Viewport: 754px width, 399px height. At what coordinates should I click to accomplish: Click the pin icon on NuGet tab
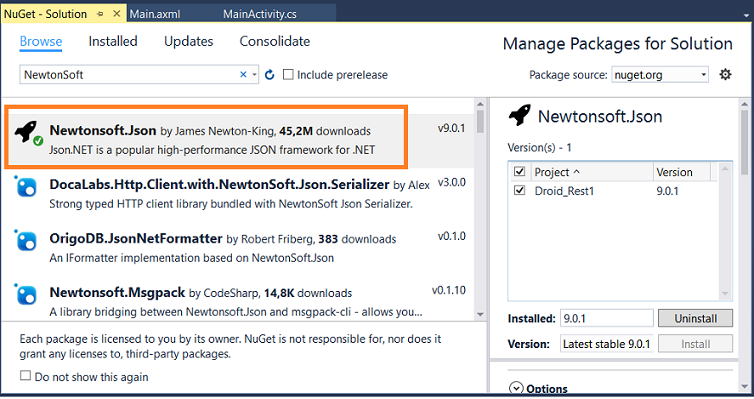point(100,14)
